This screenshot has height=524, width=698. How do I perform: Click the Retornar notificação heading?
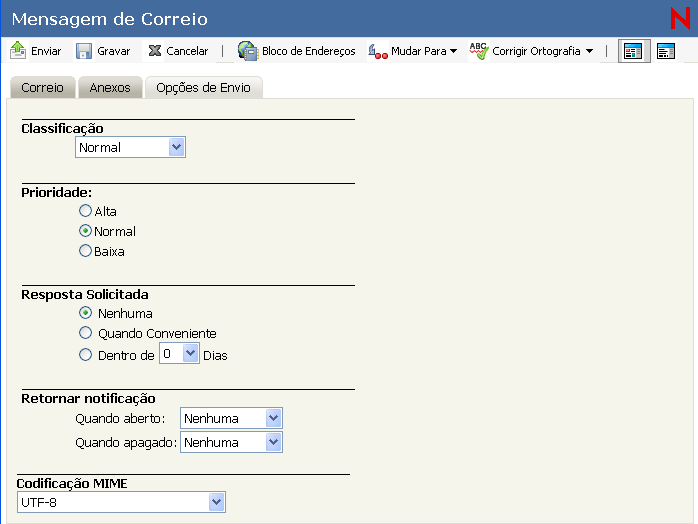[x=88, y=398]
